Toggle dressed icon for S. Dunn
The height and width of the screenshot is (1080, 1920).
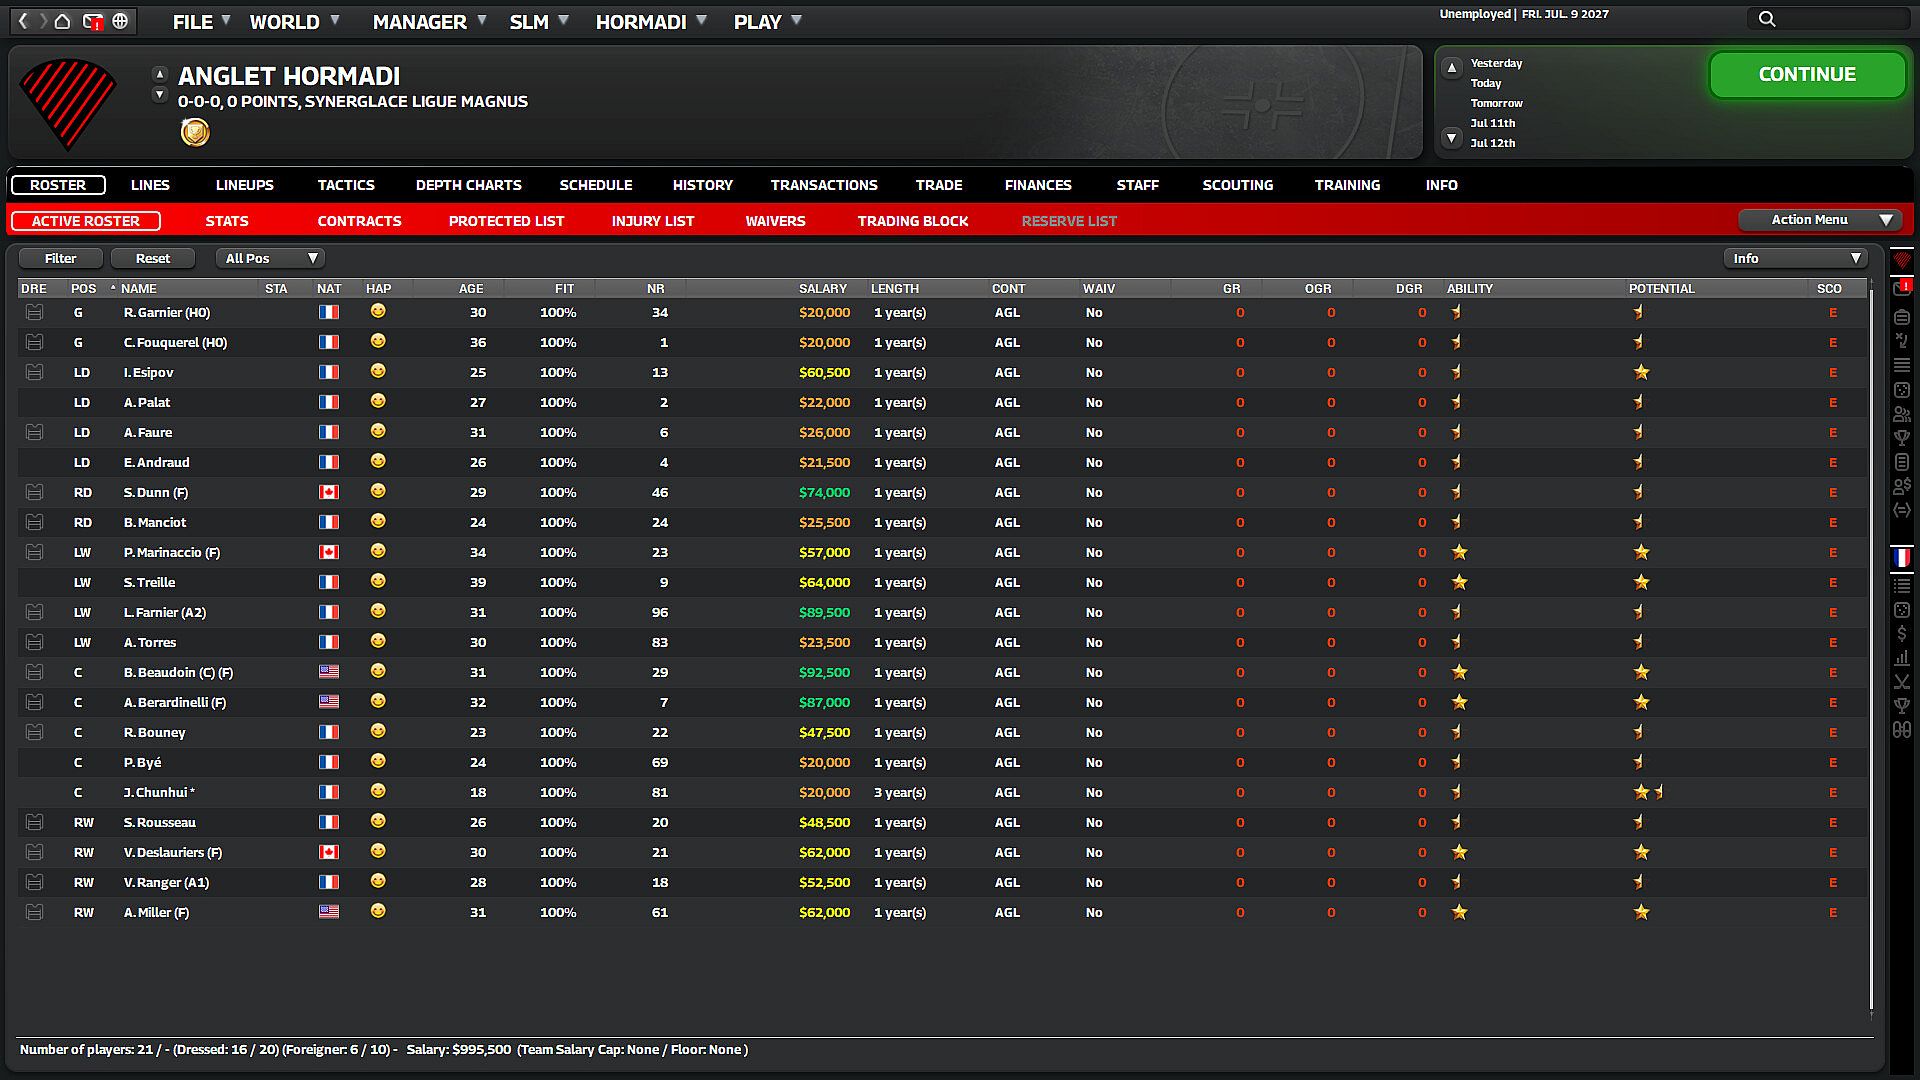tap(34, 493)
